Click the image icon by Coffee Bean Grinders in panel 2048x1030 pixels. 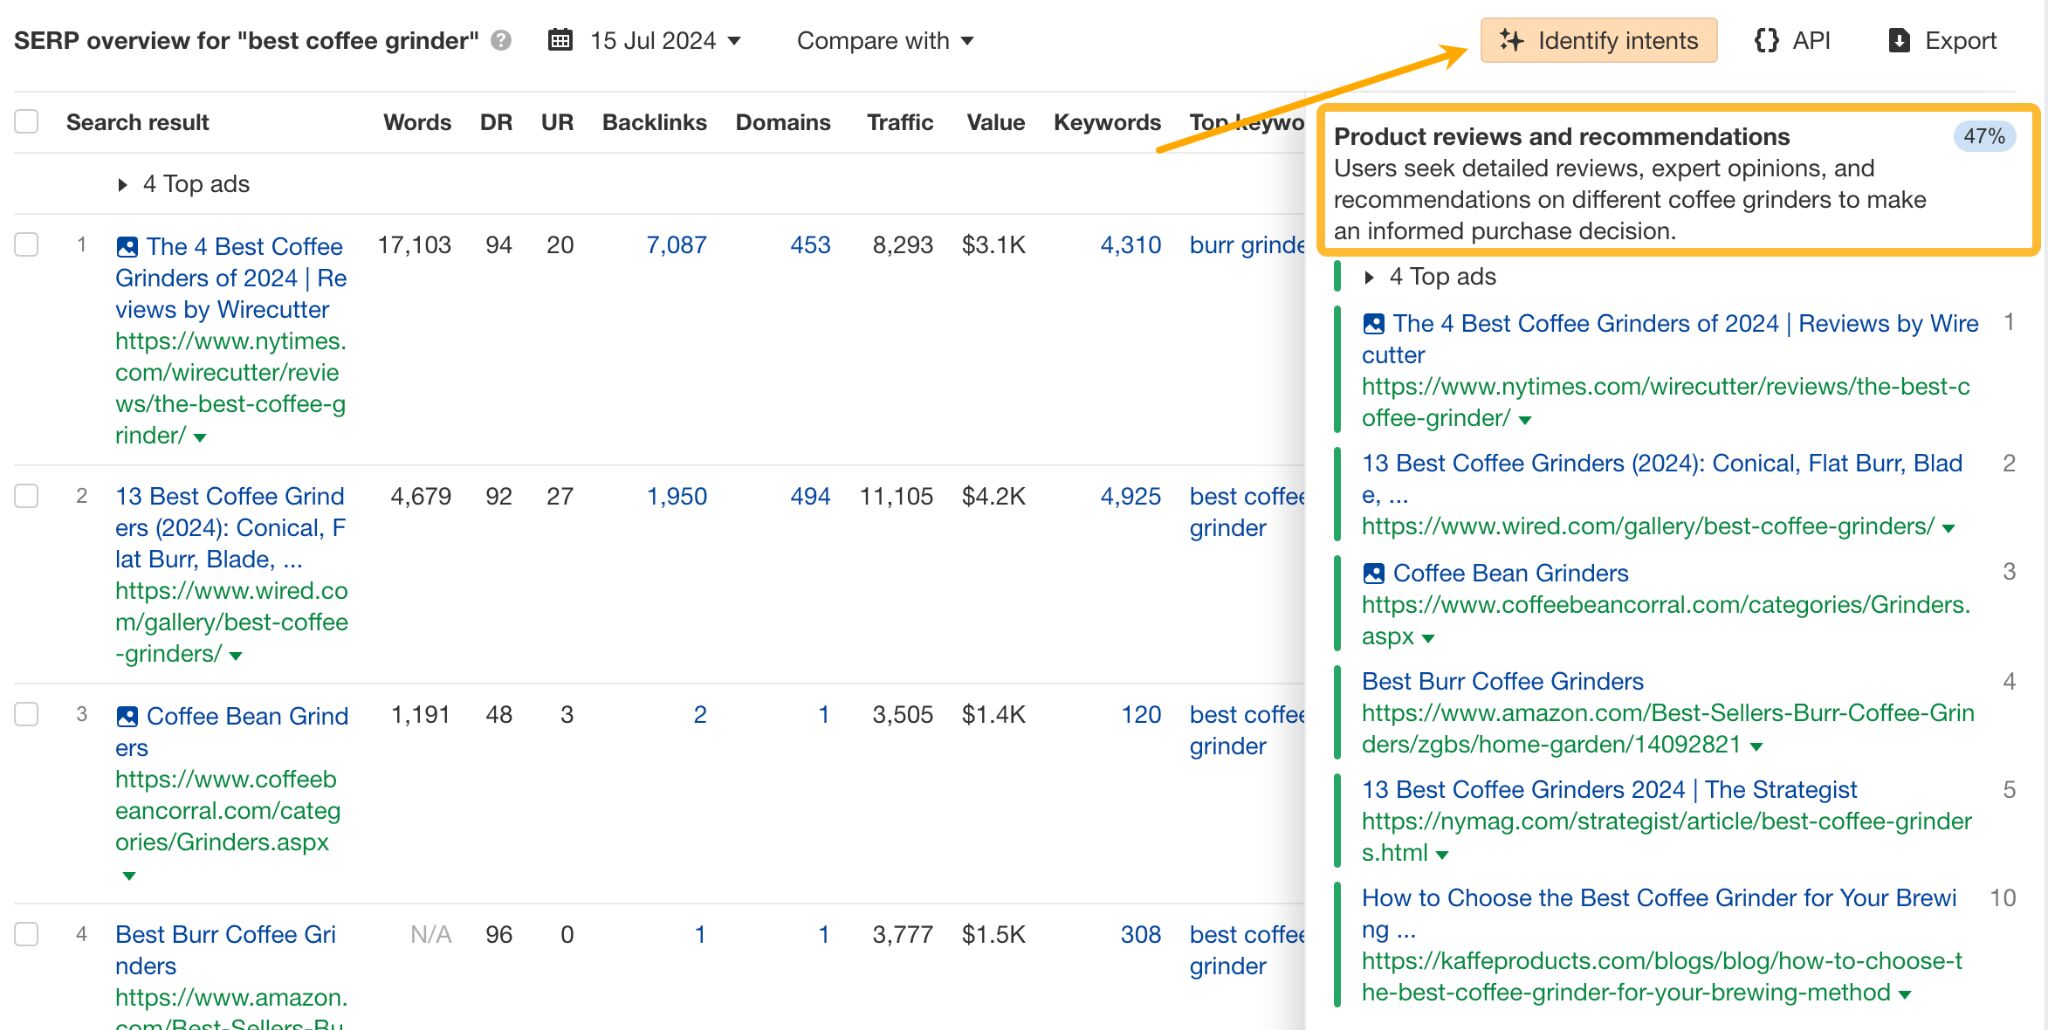pyautogui.click(x=1374, y=573)
